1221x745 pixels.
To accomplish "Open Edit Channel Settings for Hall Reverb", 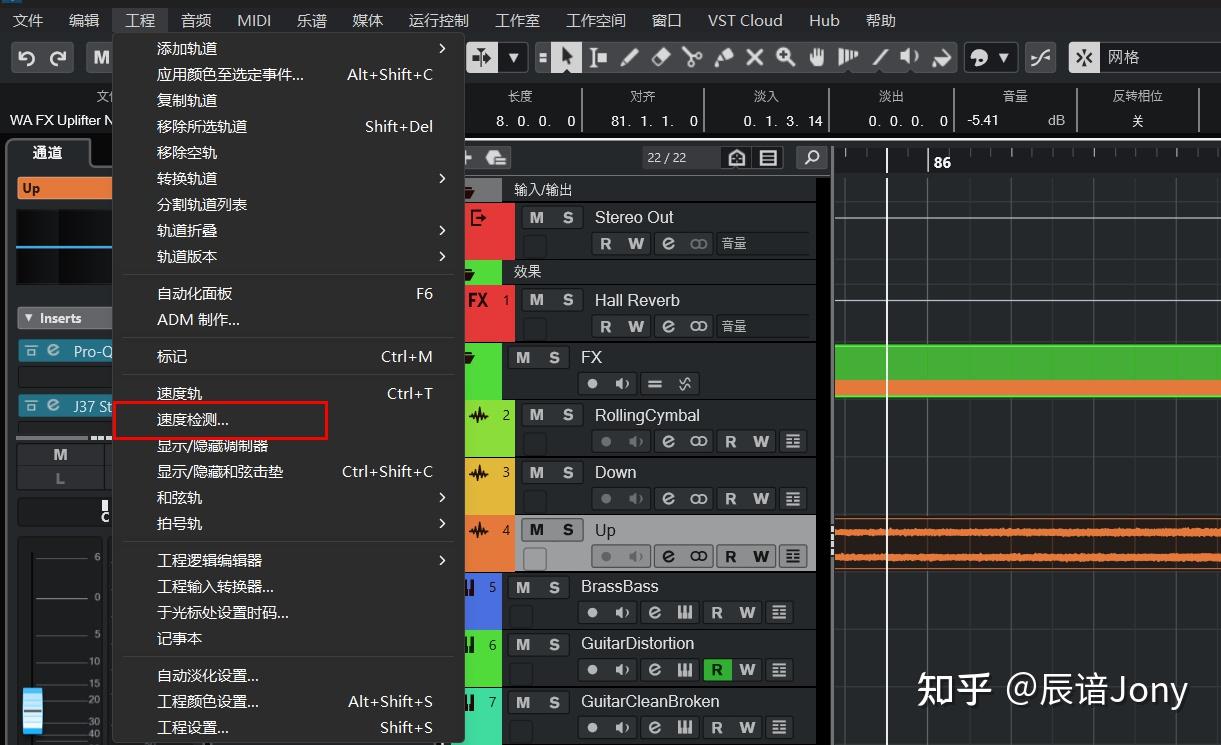I will [668, 326].
